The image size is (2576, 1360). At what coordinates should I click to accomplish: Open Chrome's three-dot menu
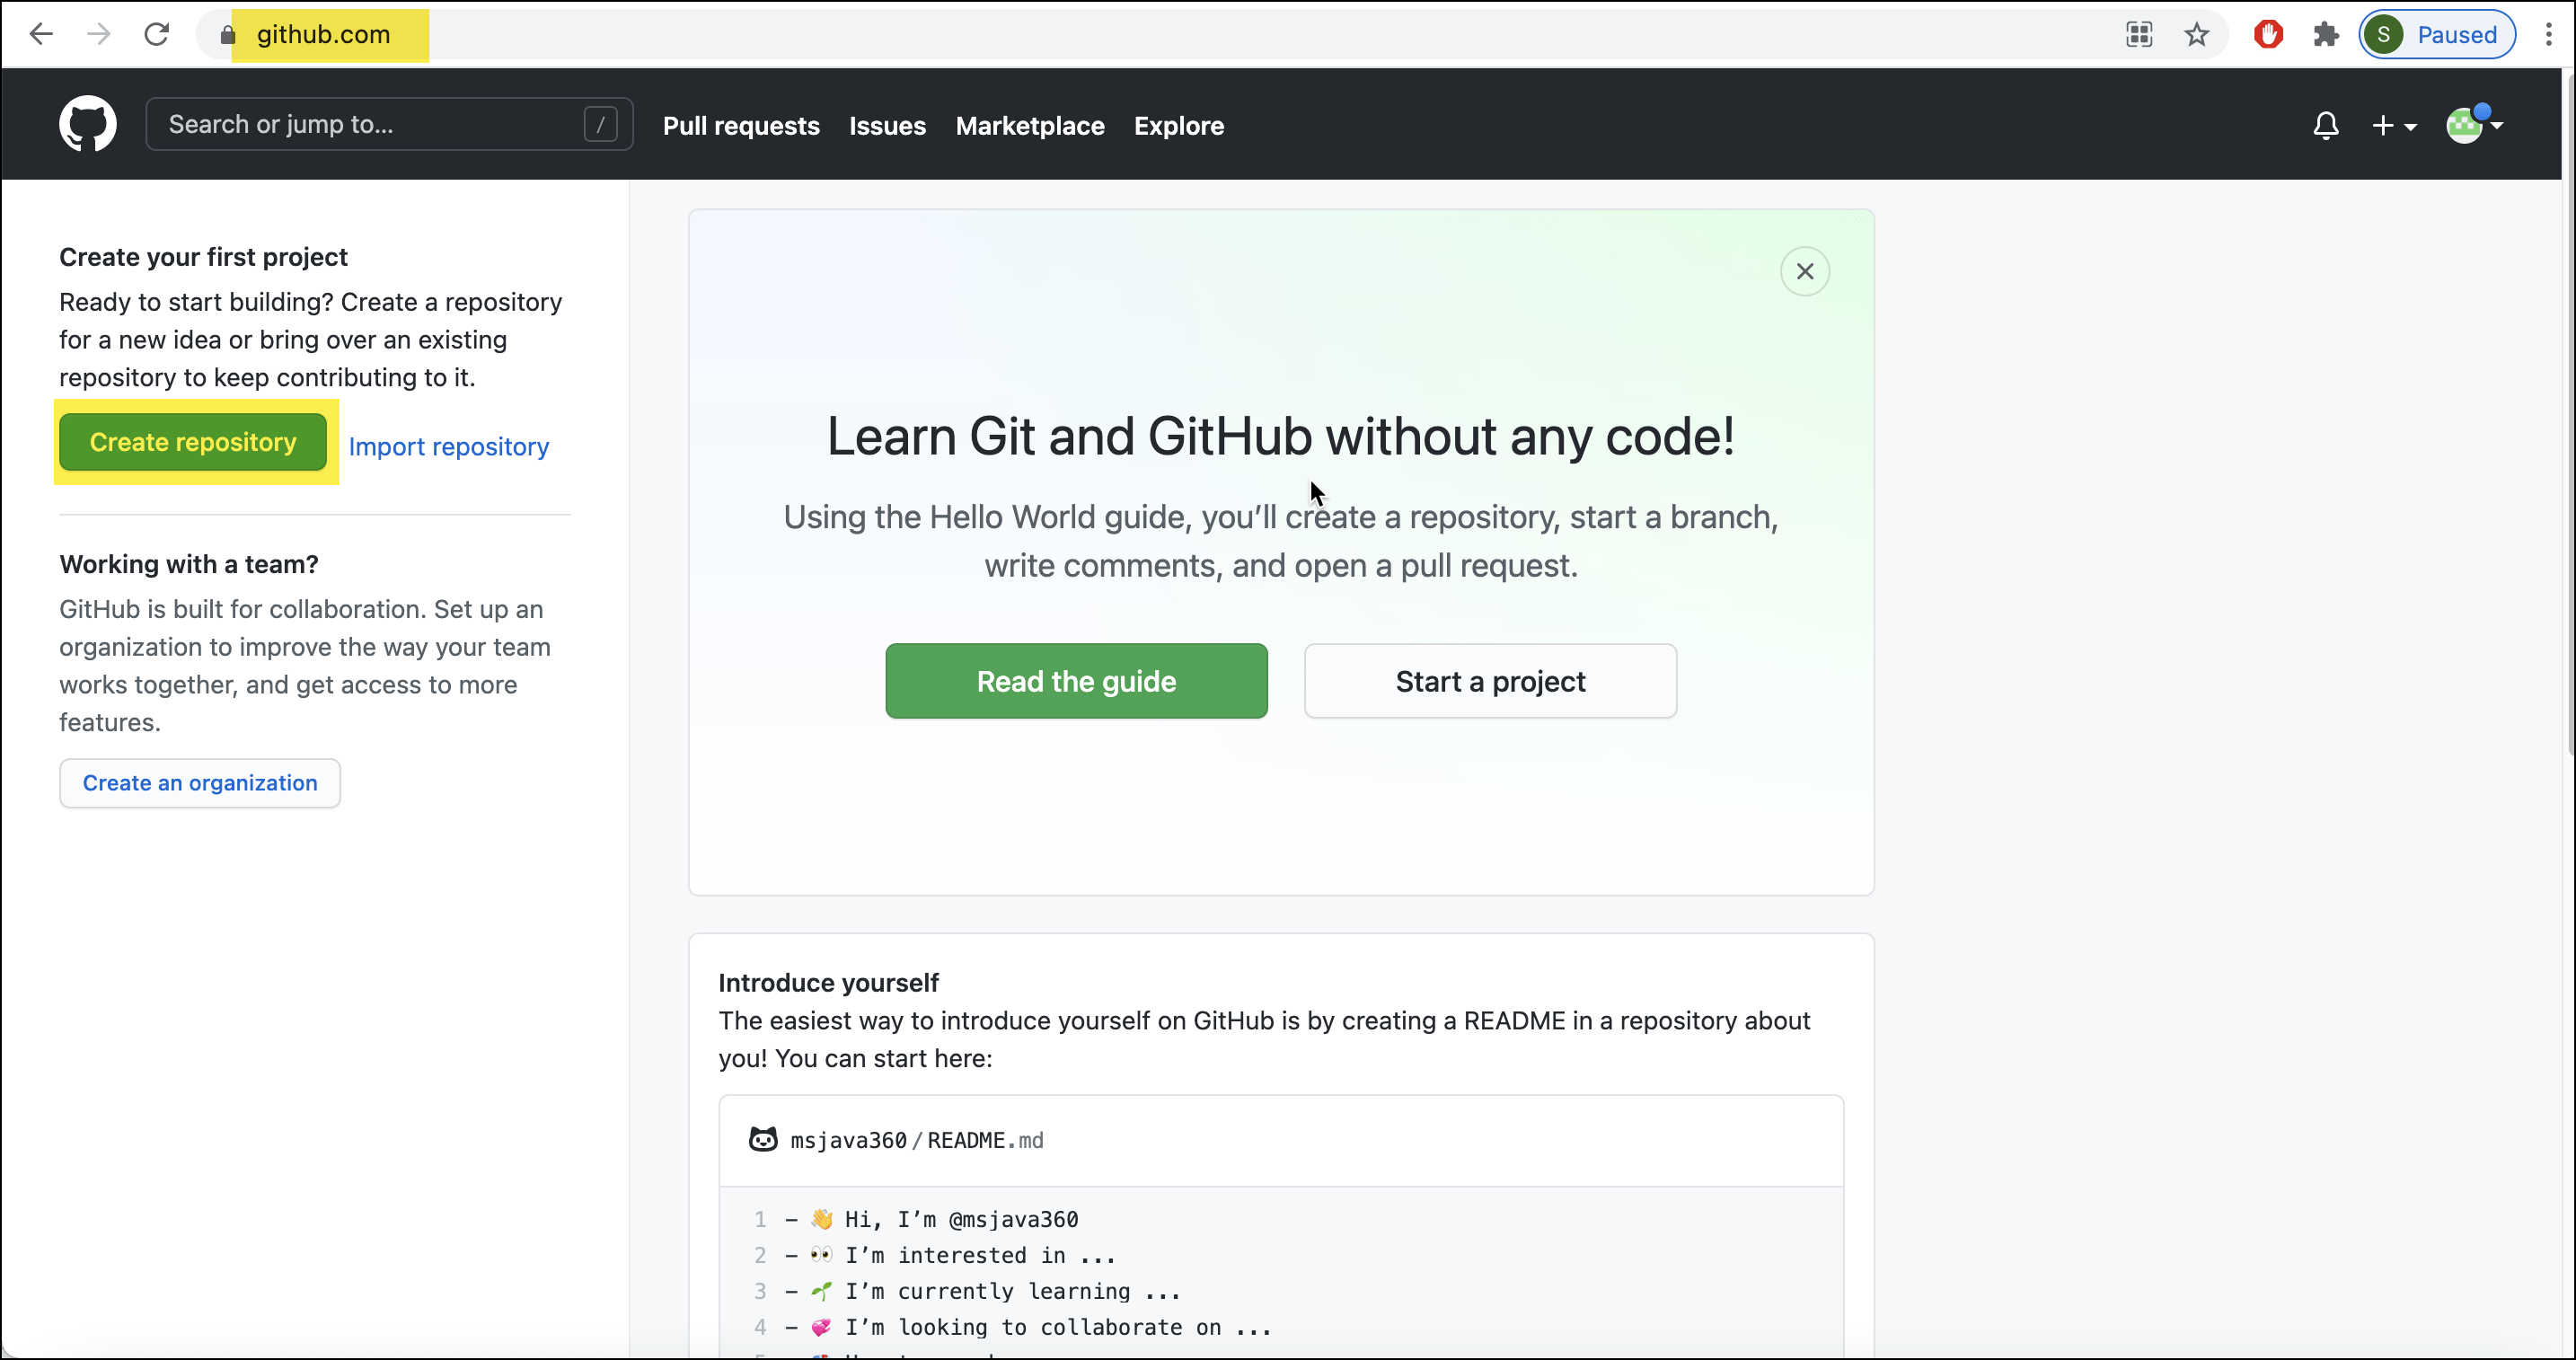point(2548,35)
